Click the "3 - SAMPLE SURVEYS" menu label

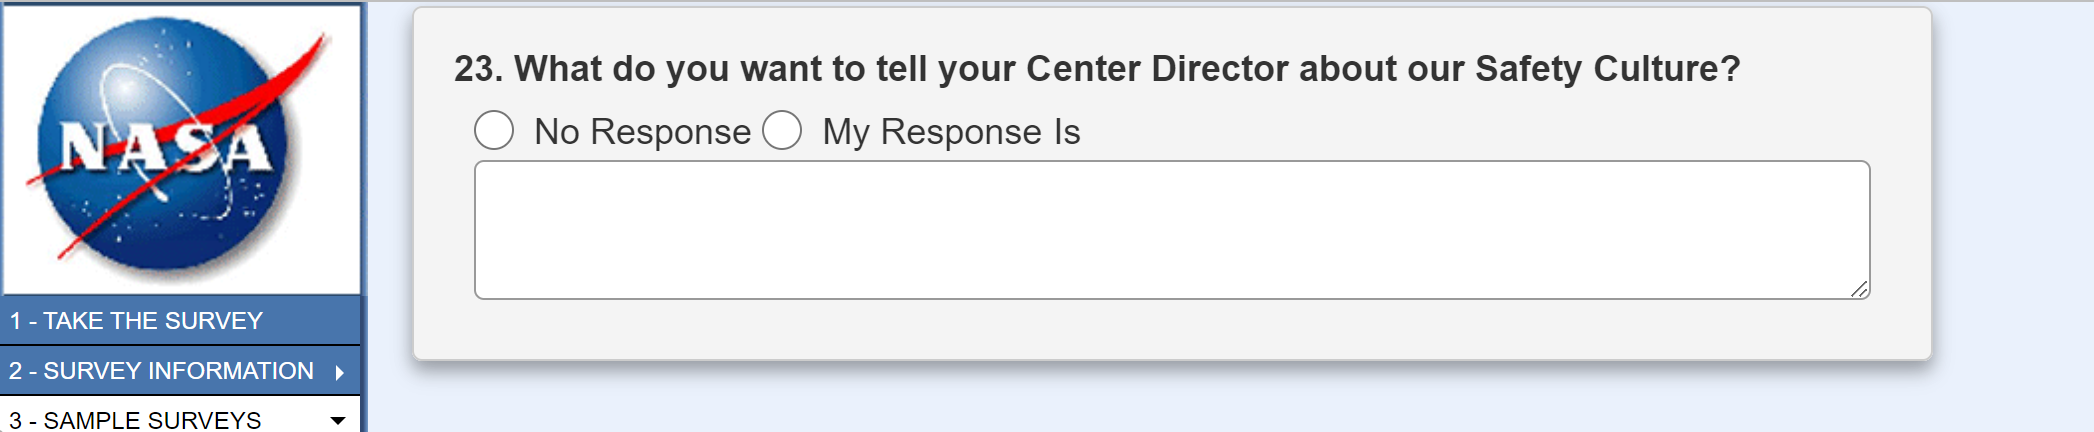[135, 421]
